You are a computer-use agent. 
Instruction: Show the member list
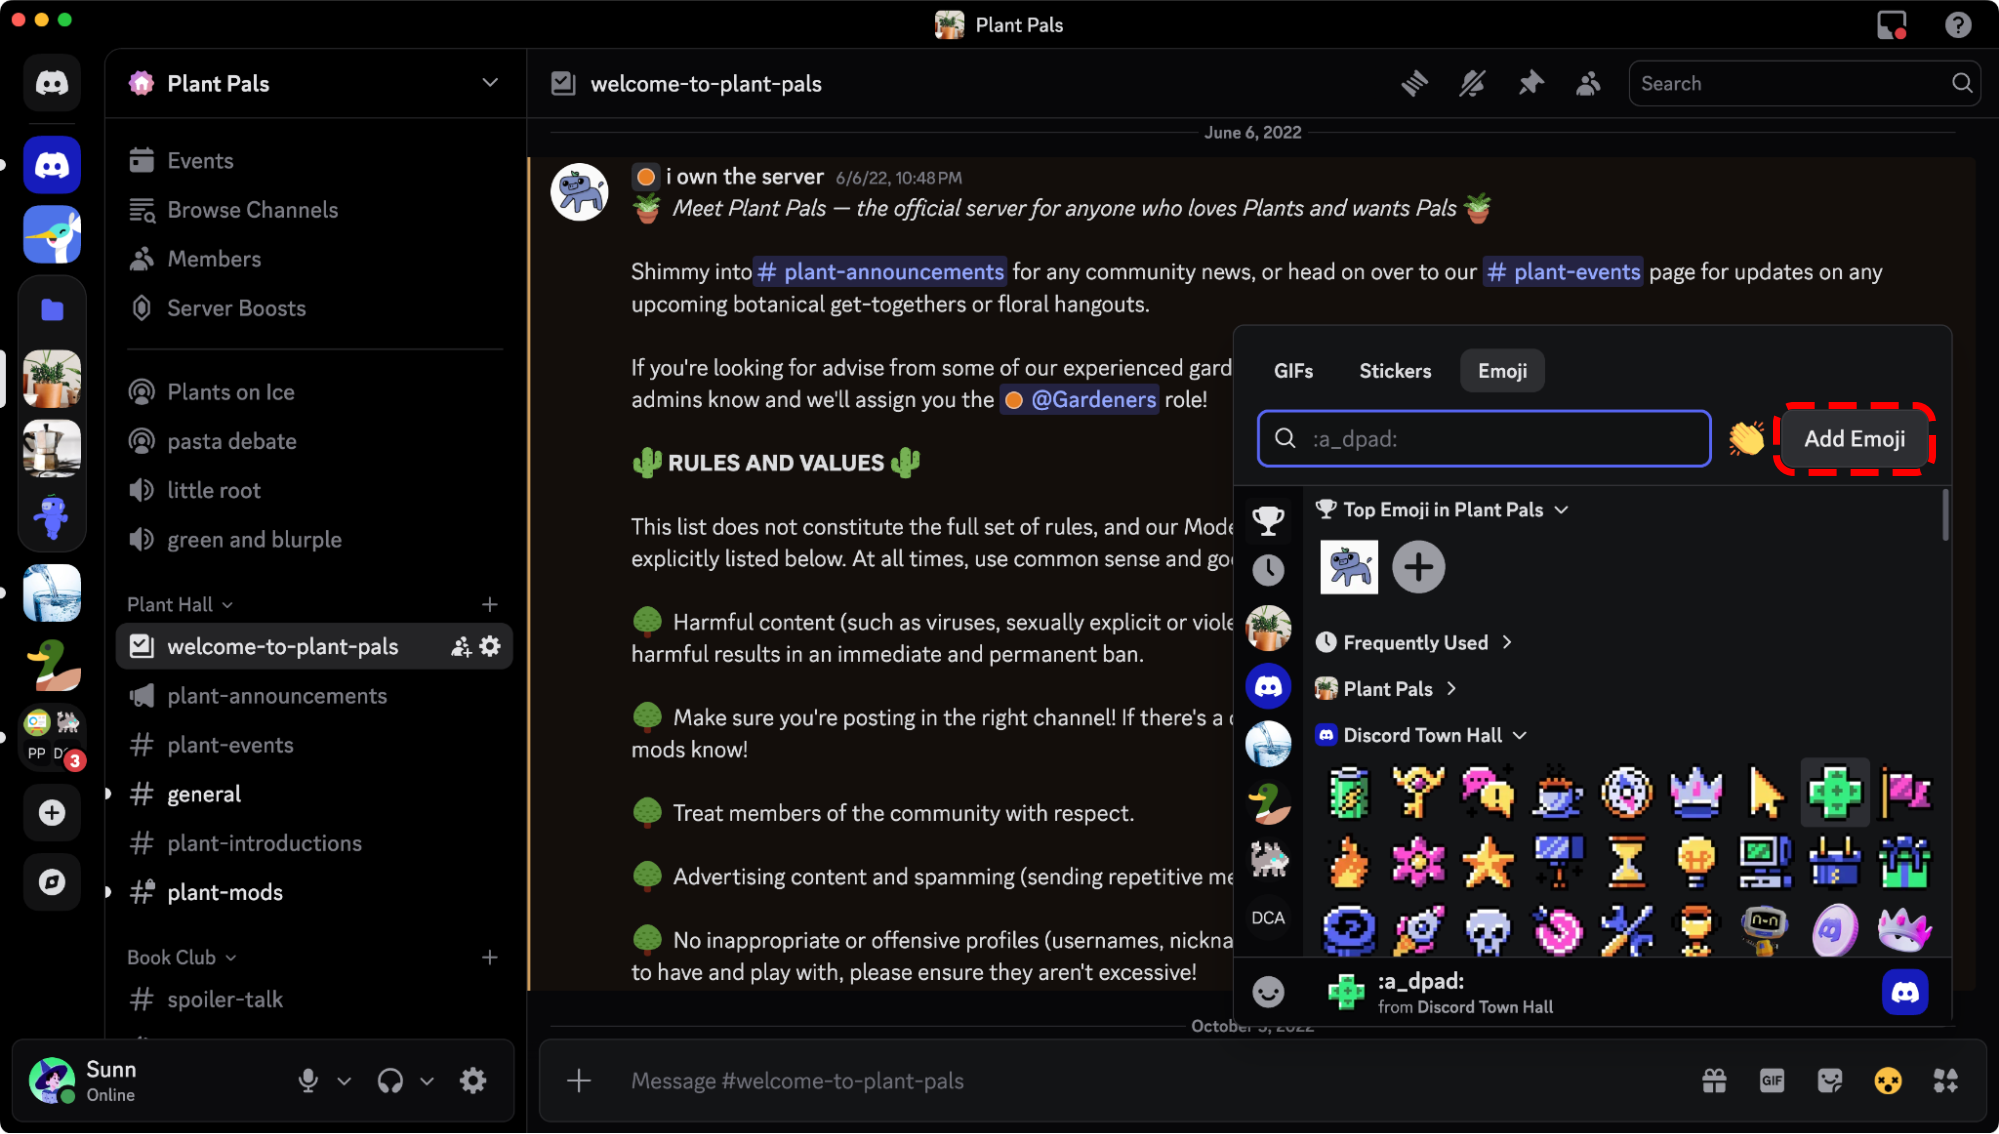tap(1588, 83)
